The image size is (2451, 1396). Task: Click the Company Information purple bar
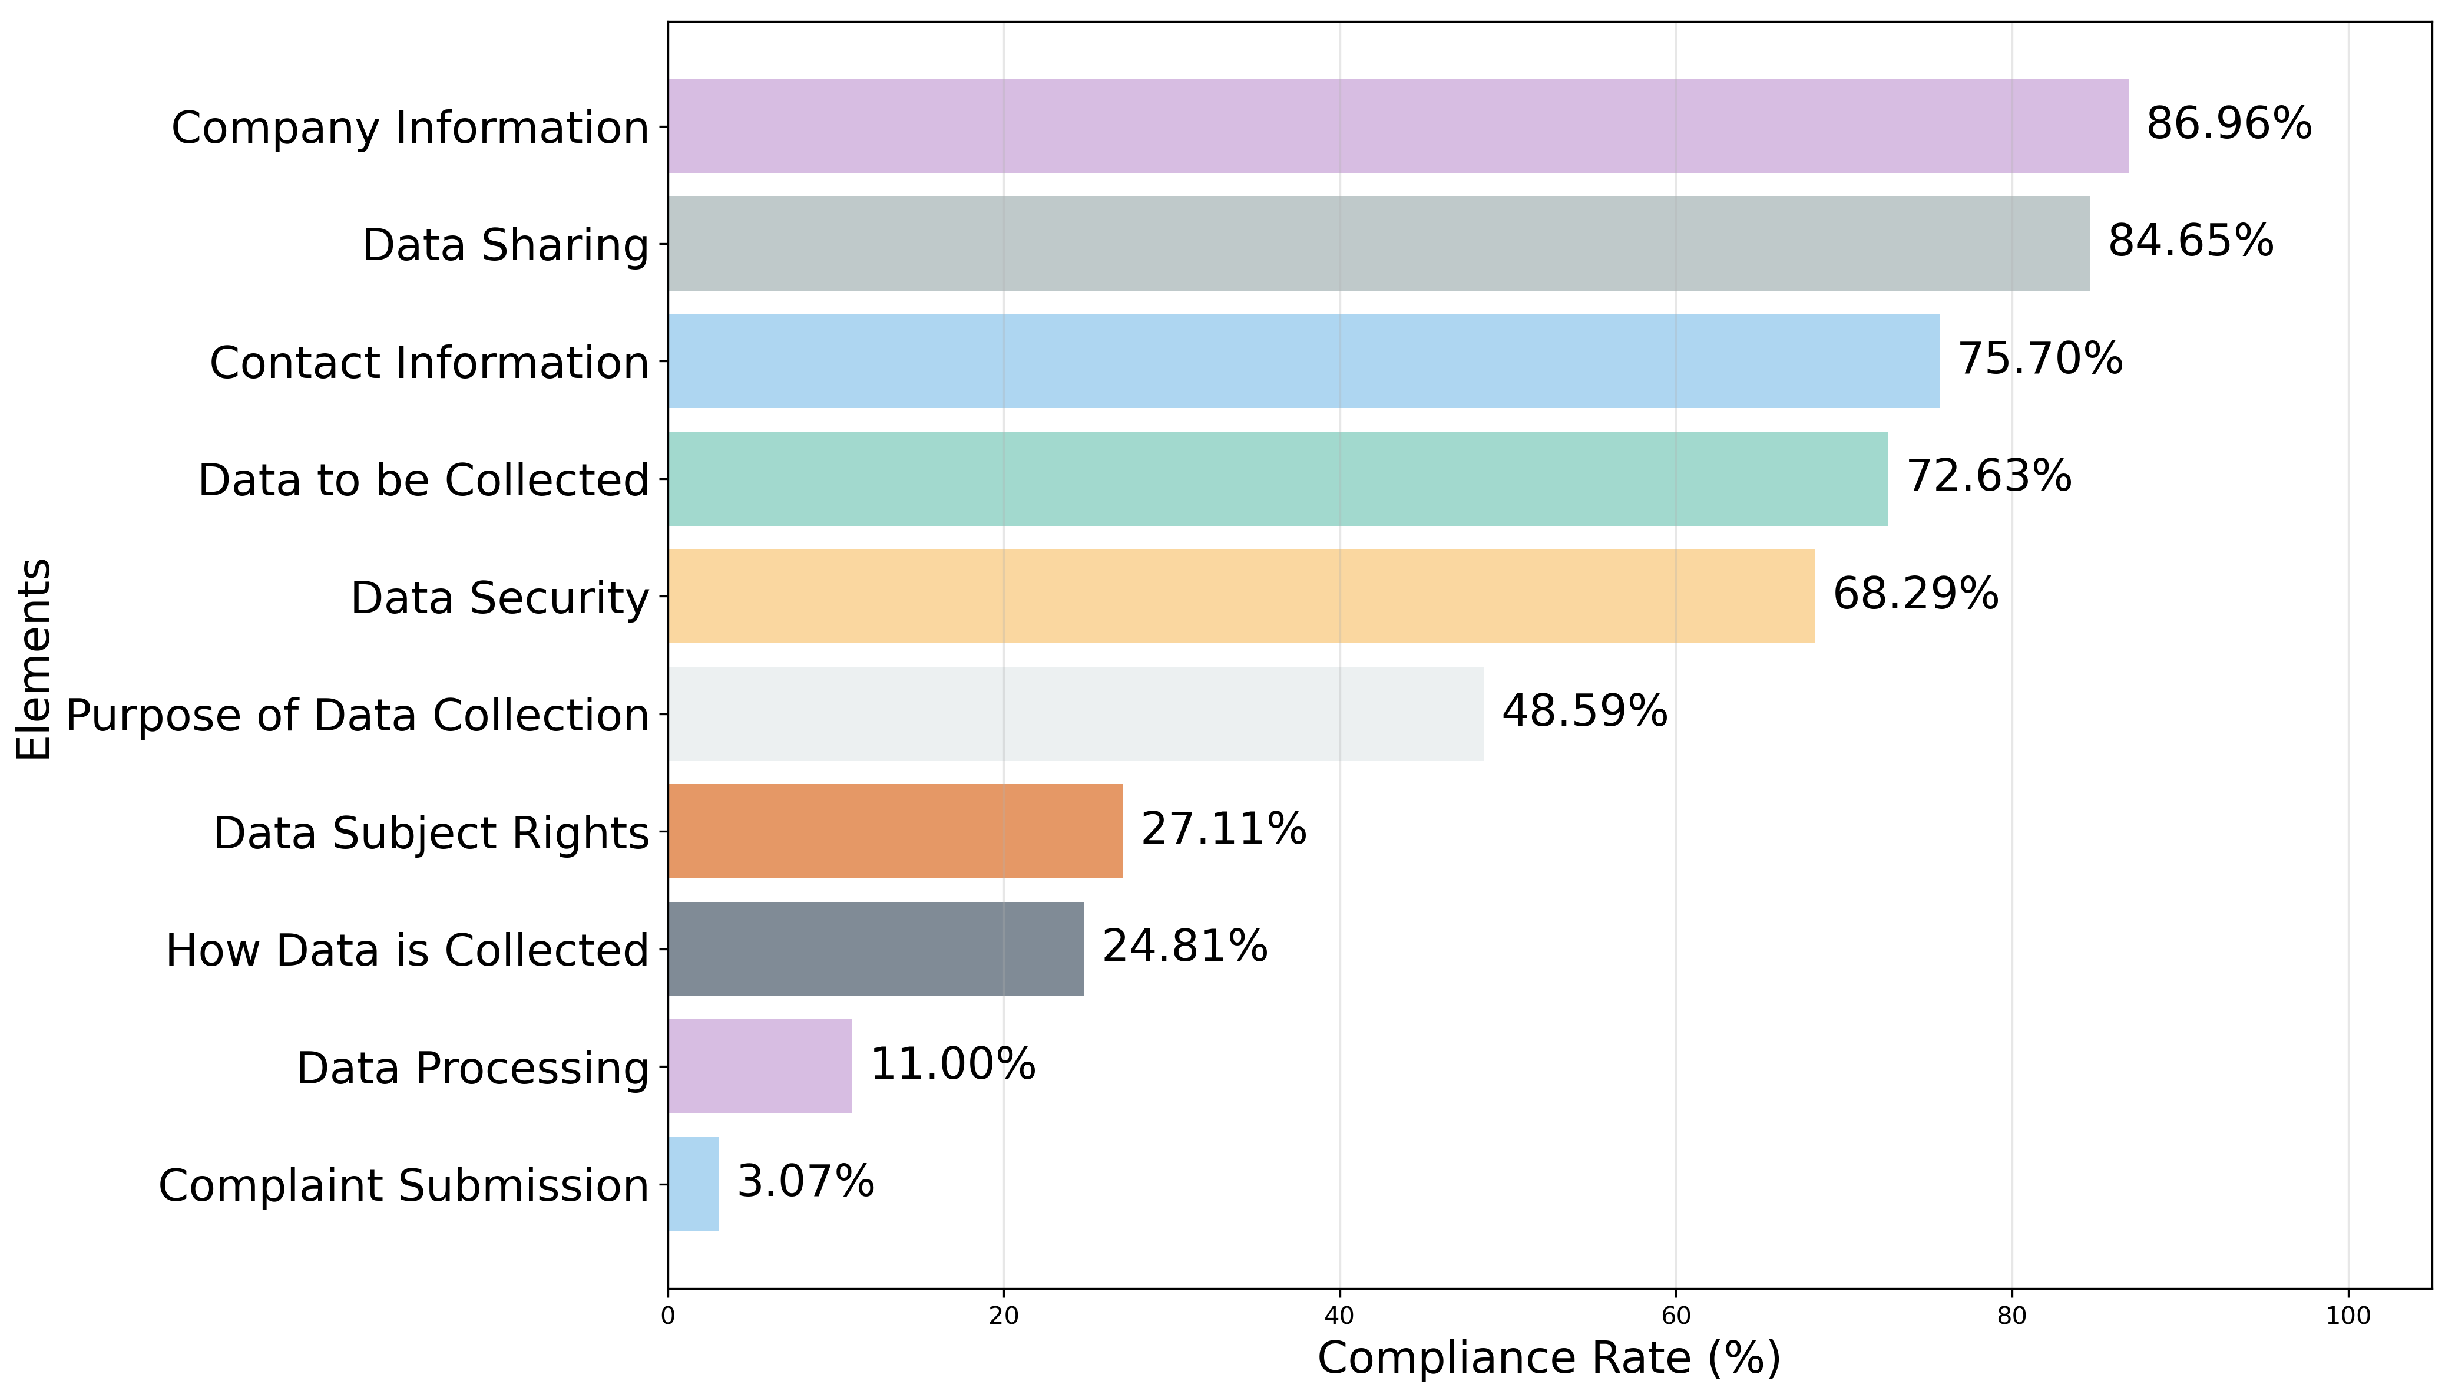(1398, 126)
